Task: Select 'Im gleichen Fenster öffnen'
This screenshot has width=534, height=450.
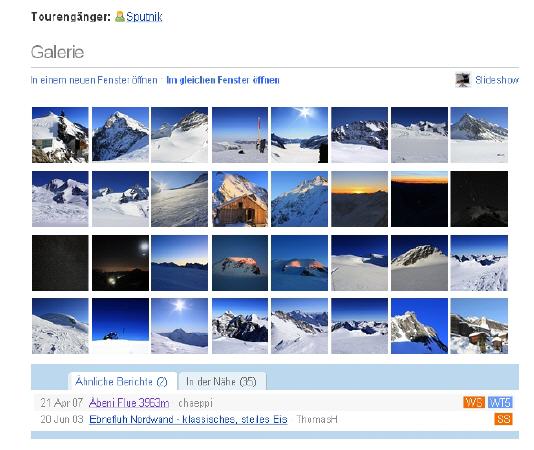Action: (x=223, y=80)
